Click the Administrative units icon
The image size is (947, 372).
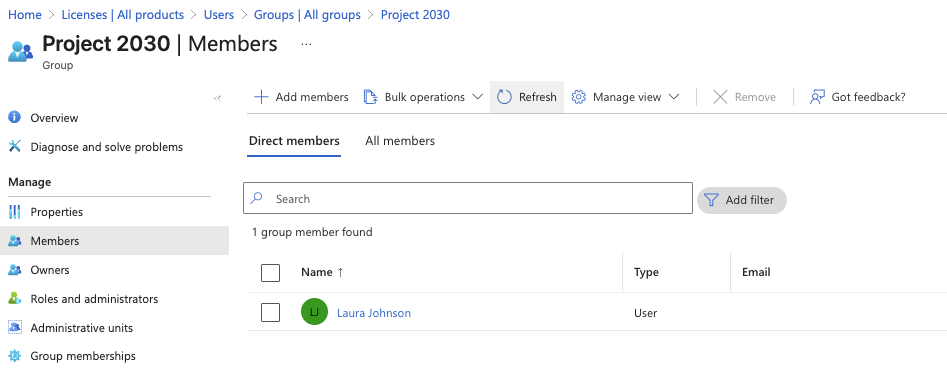point(15,328)
